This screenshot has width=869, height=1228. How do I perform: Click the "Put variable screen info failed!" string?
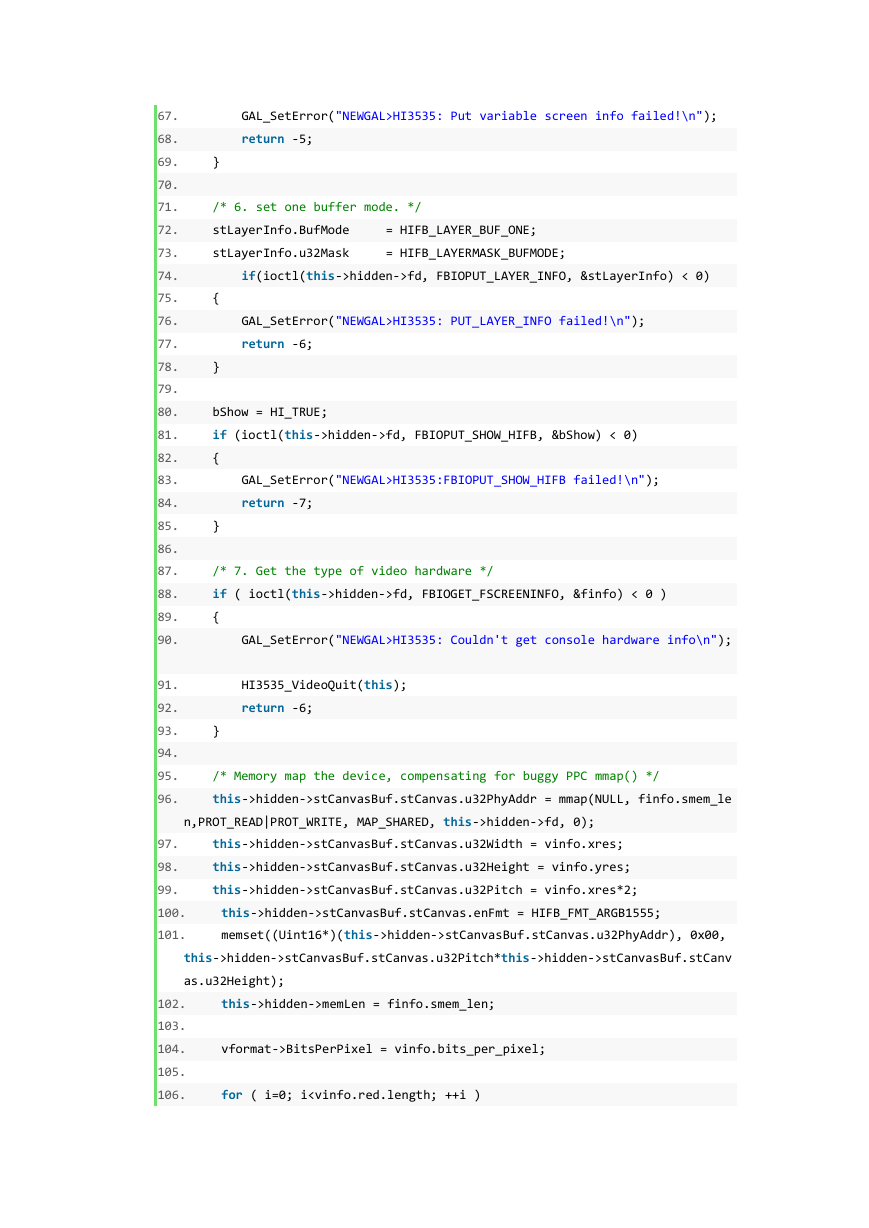(522, 116)
